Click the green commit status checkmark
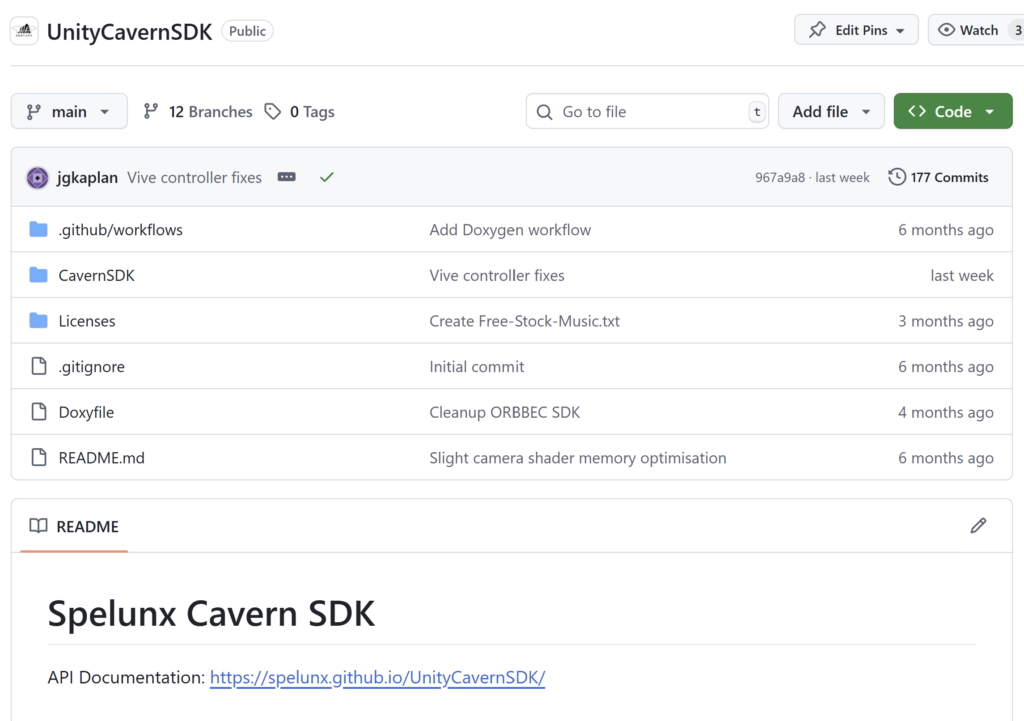The height and width of the screenshot is (721, 1024). coord(327,177)
